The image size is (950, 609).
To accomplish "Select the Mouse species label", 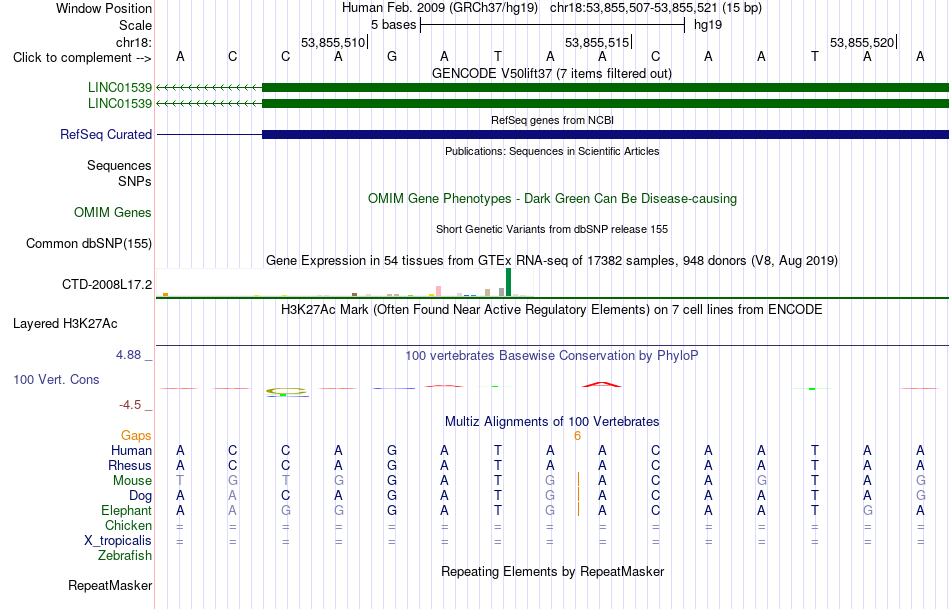I will pyautogui.click(x=132, y=481).
